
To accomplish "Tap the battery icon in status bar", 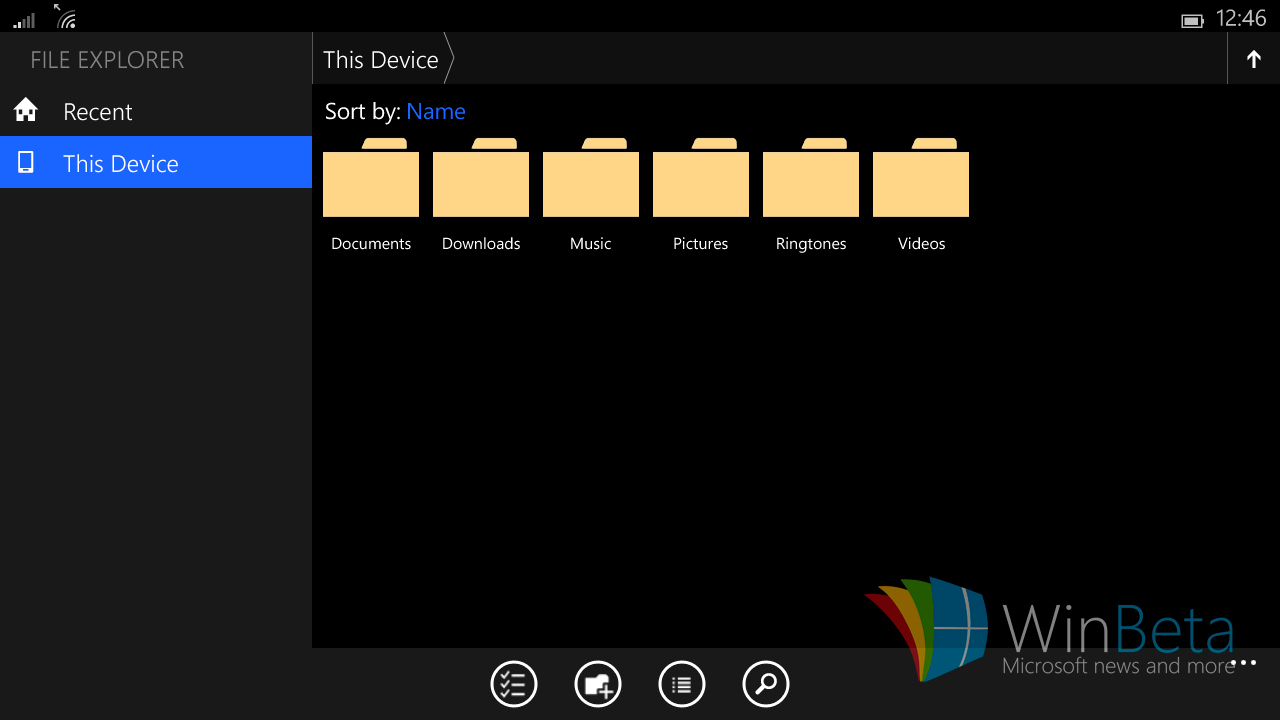I will [1192, 20].
